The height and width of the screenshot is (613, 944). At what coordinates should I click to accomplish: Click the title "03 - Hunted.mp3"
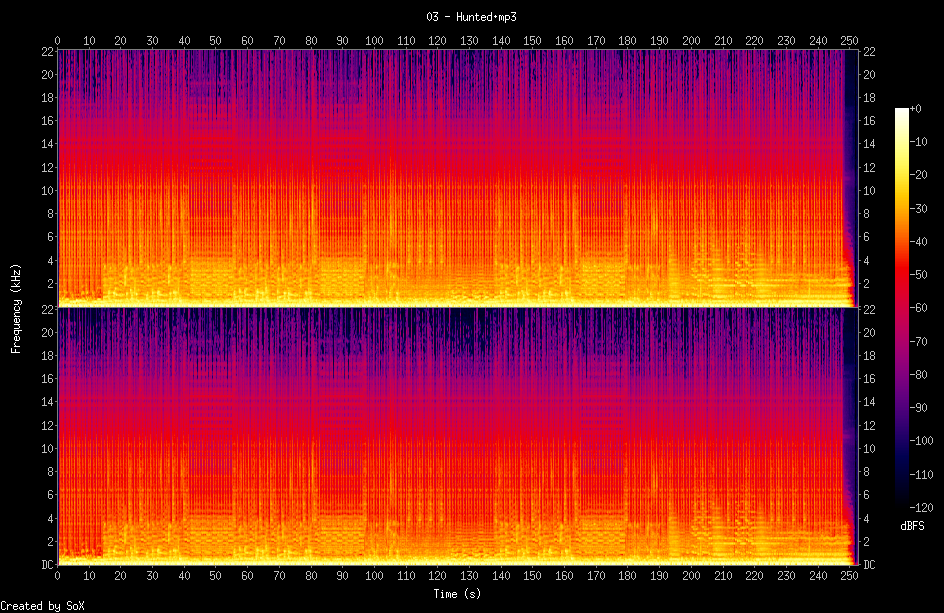[x=472, y=17]
